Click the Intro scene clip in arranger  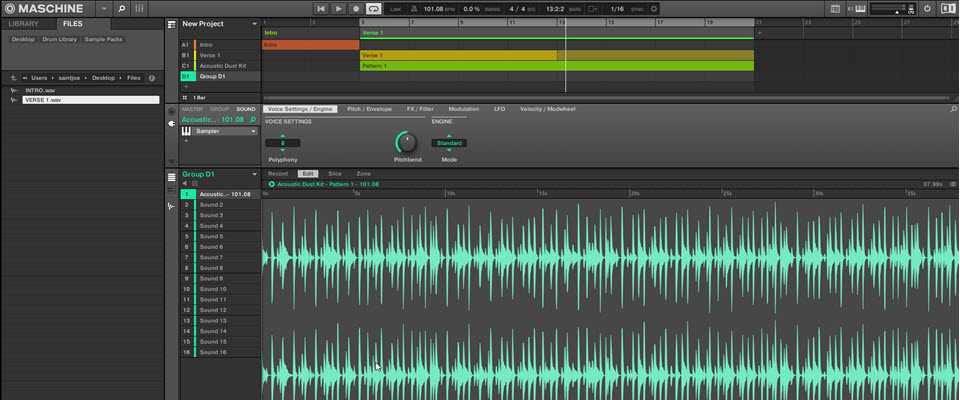(x=310, y=45)
